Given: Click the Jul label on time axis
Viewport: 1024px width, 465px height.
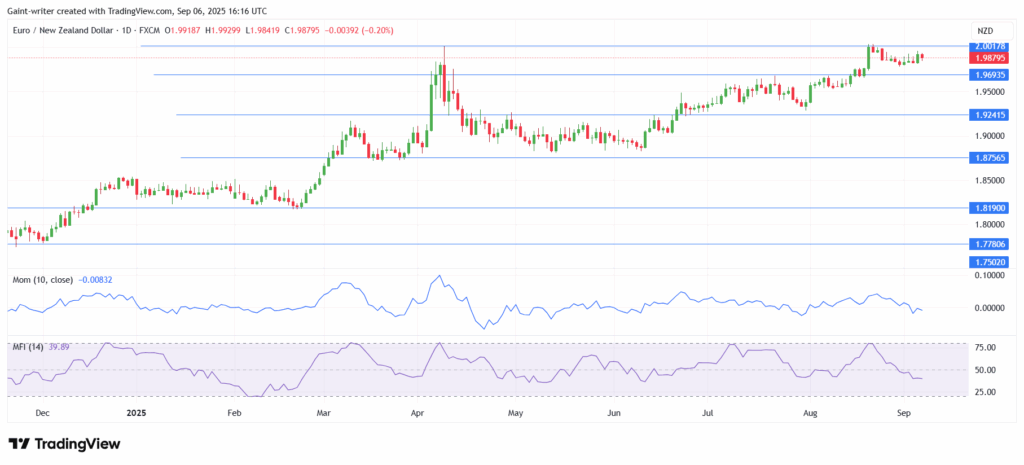Looking at the screenshot, I should click(708, 413).
